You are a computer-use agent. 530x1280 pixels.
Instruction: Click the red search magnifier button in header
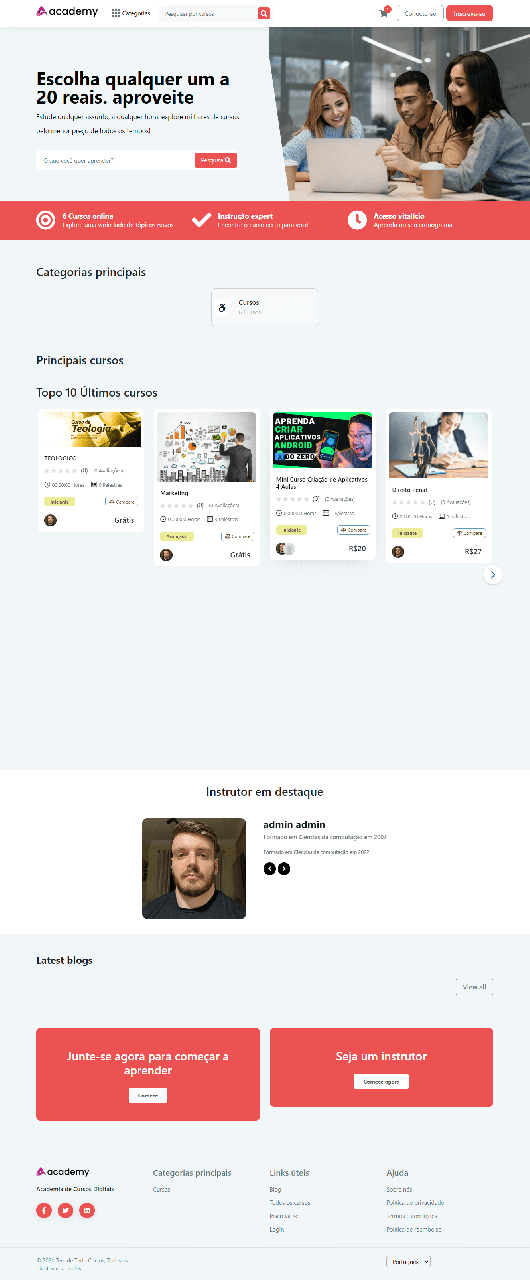[264, 13]
